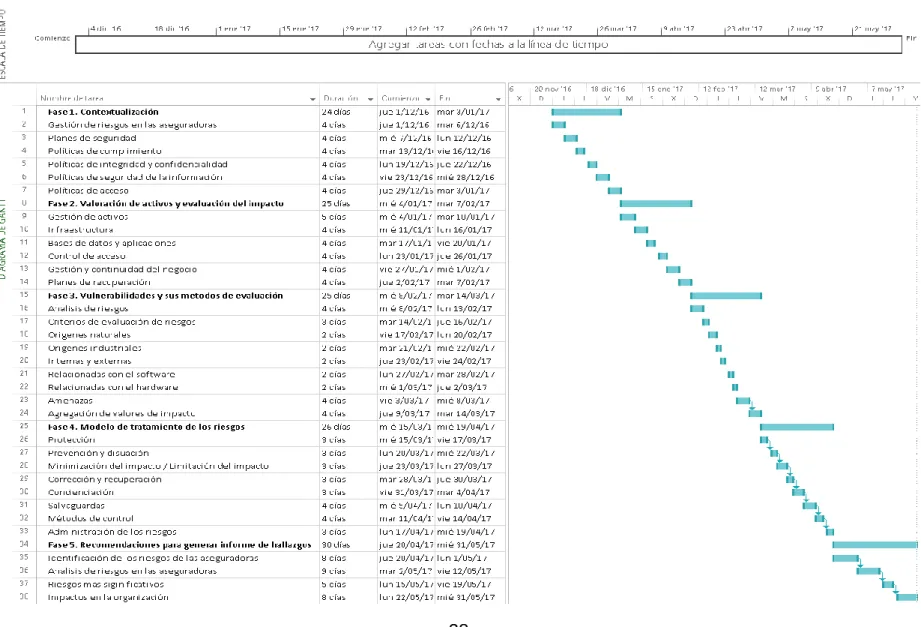Select duration cell of Gestión de activos
921x627 pixels.
click(348, 217)
